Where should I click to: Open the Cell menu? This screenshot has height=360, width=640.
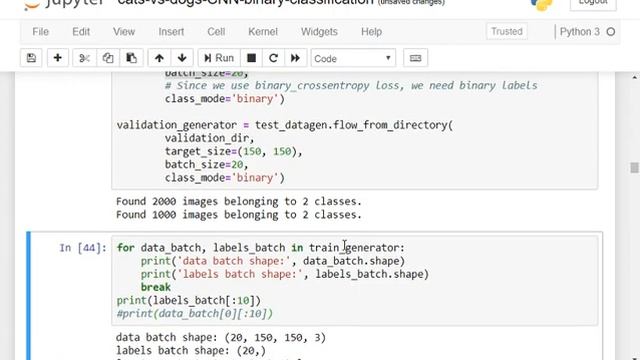216,31
